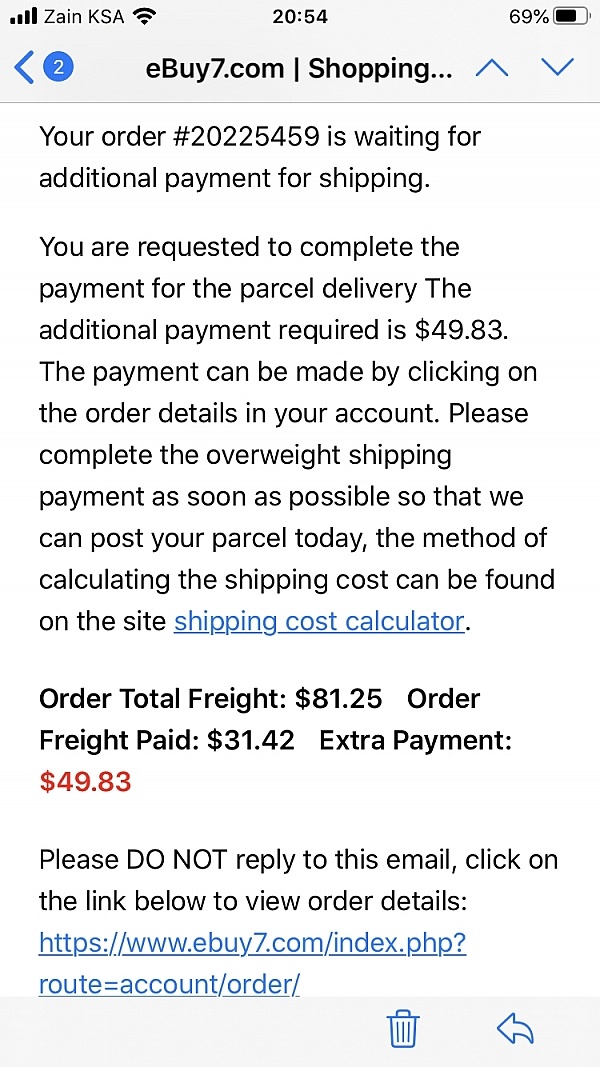Tap the Please DO NOT reply sentence
600x1067 pixels.
[x=298, y=860]
